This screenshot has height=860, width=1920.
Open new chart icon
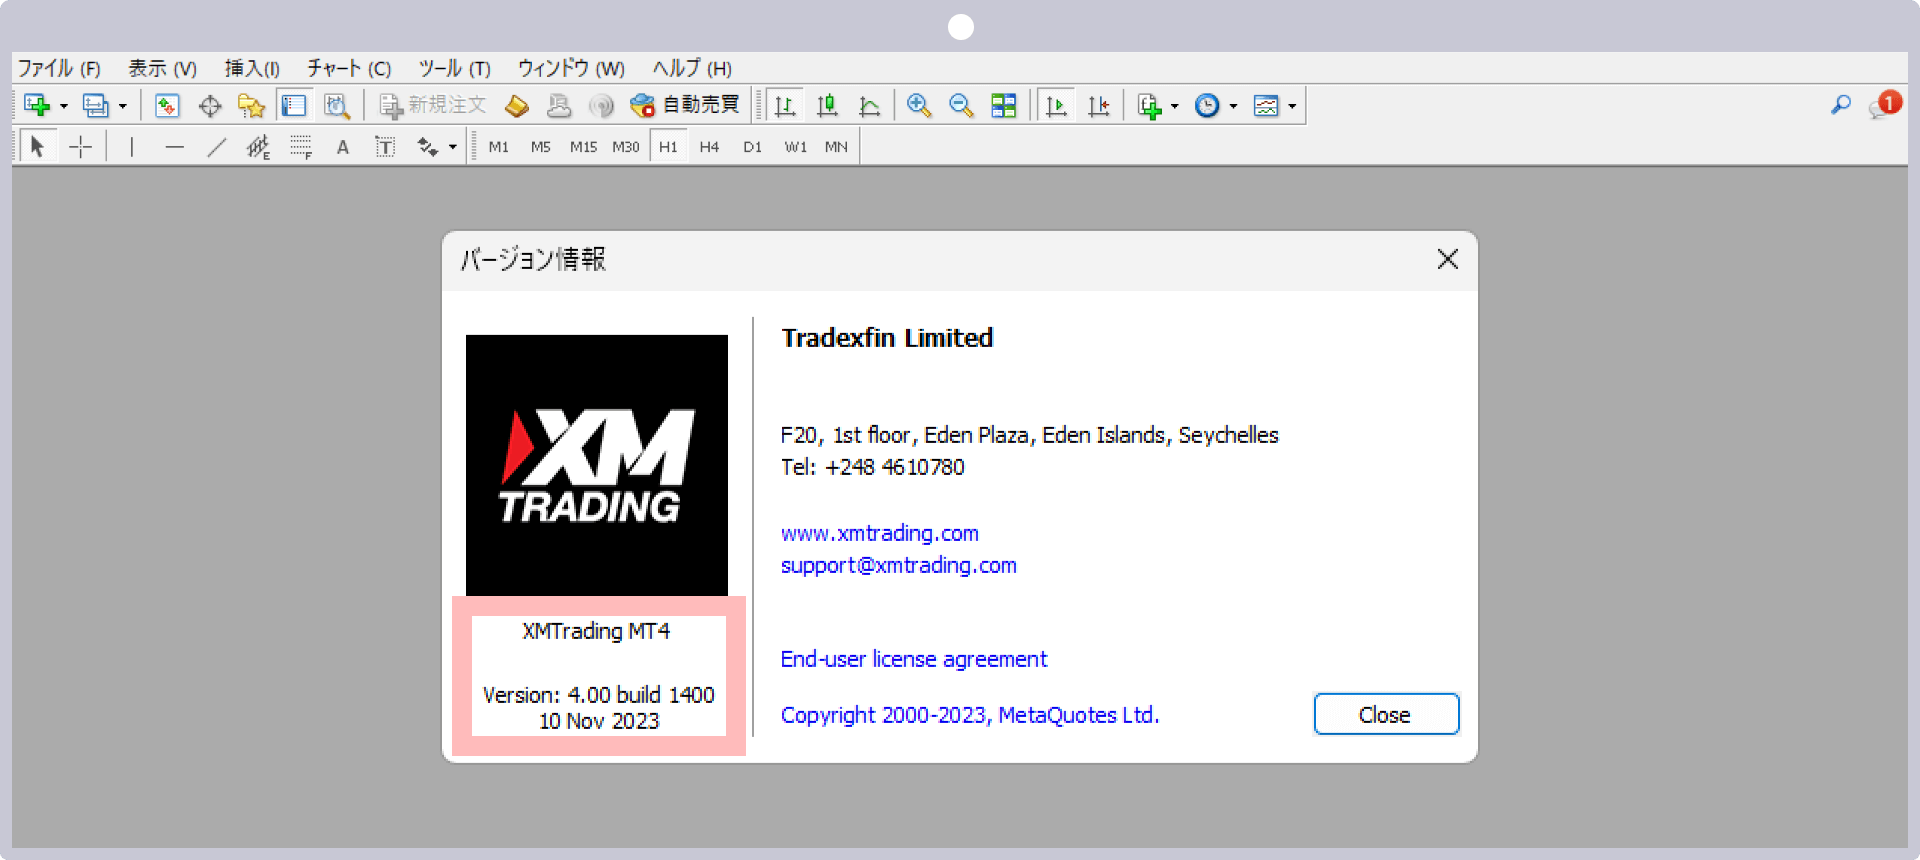coord(37,105)
